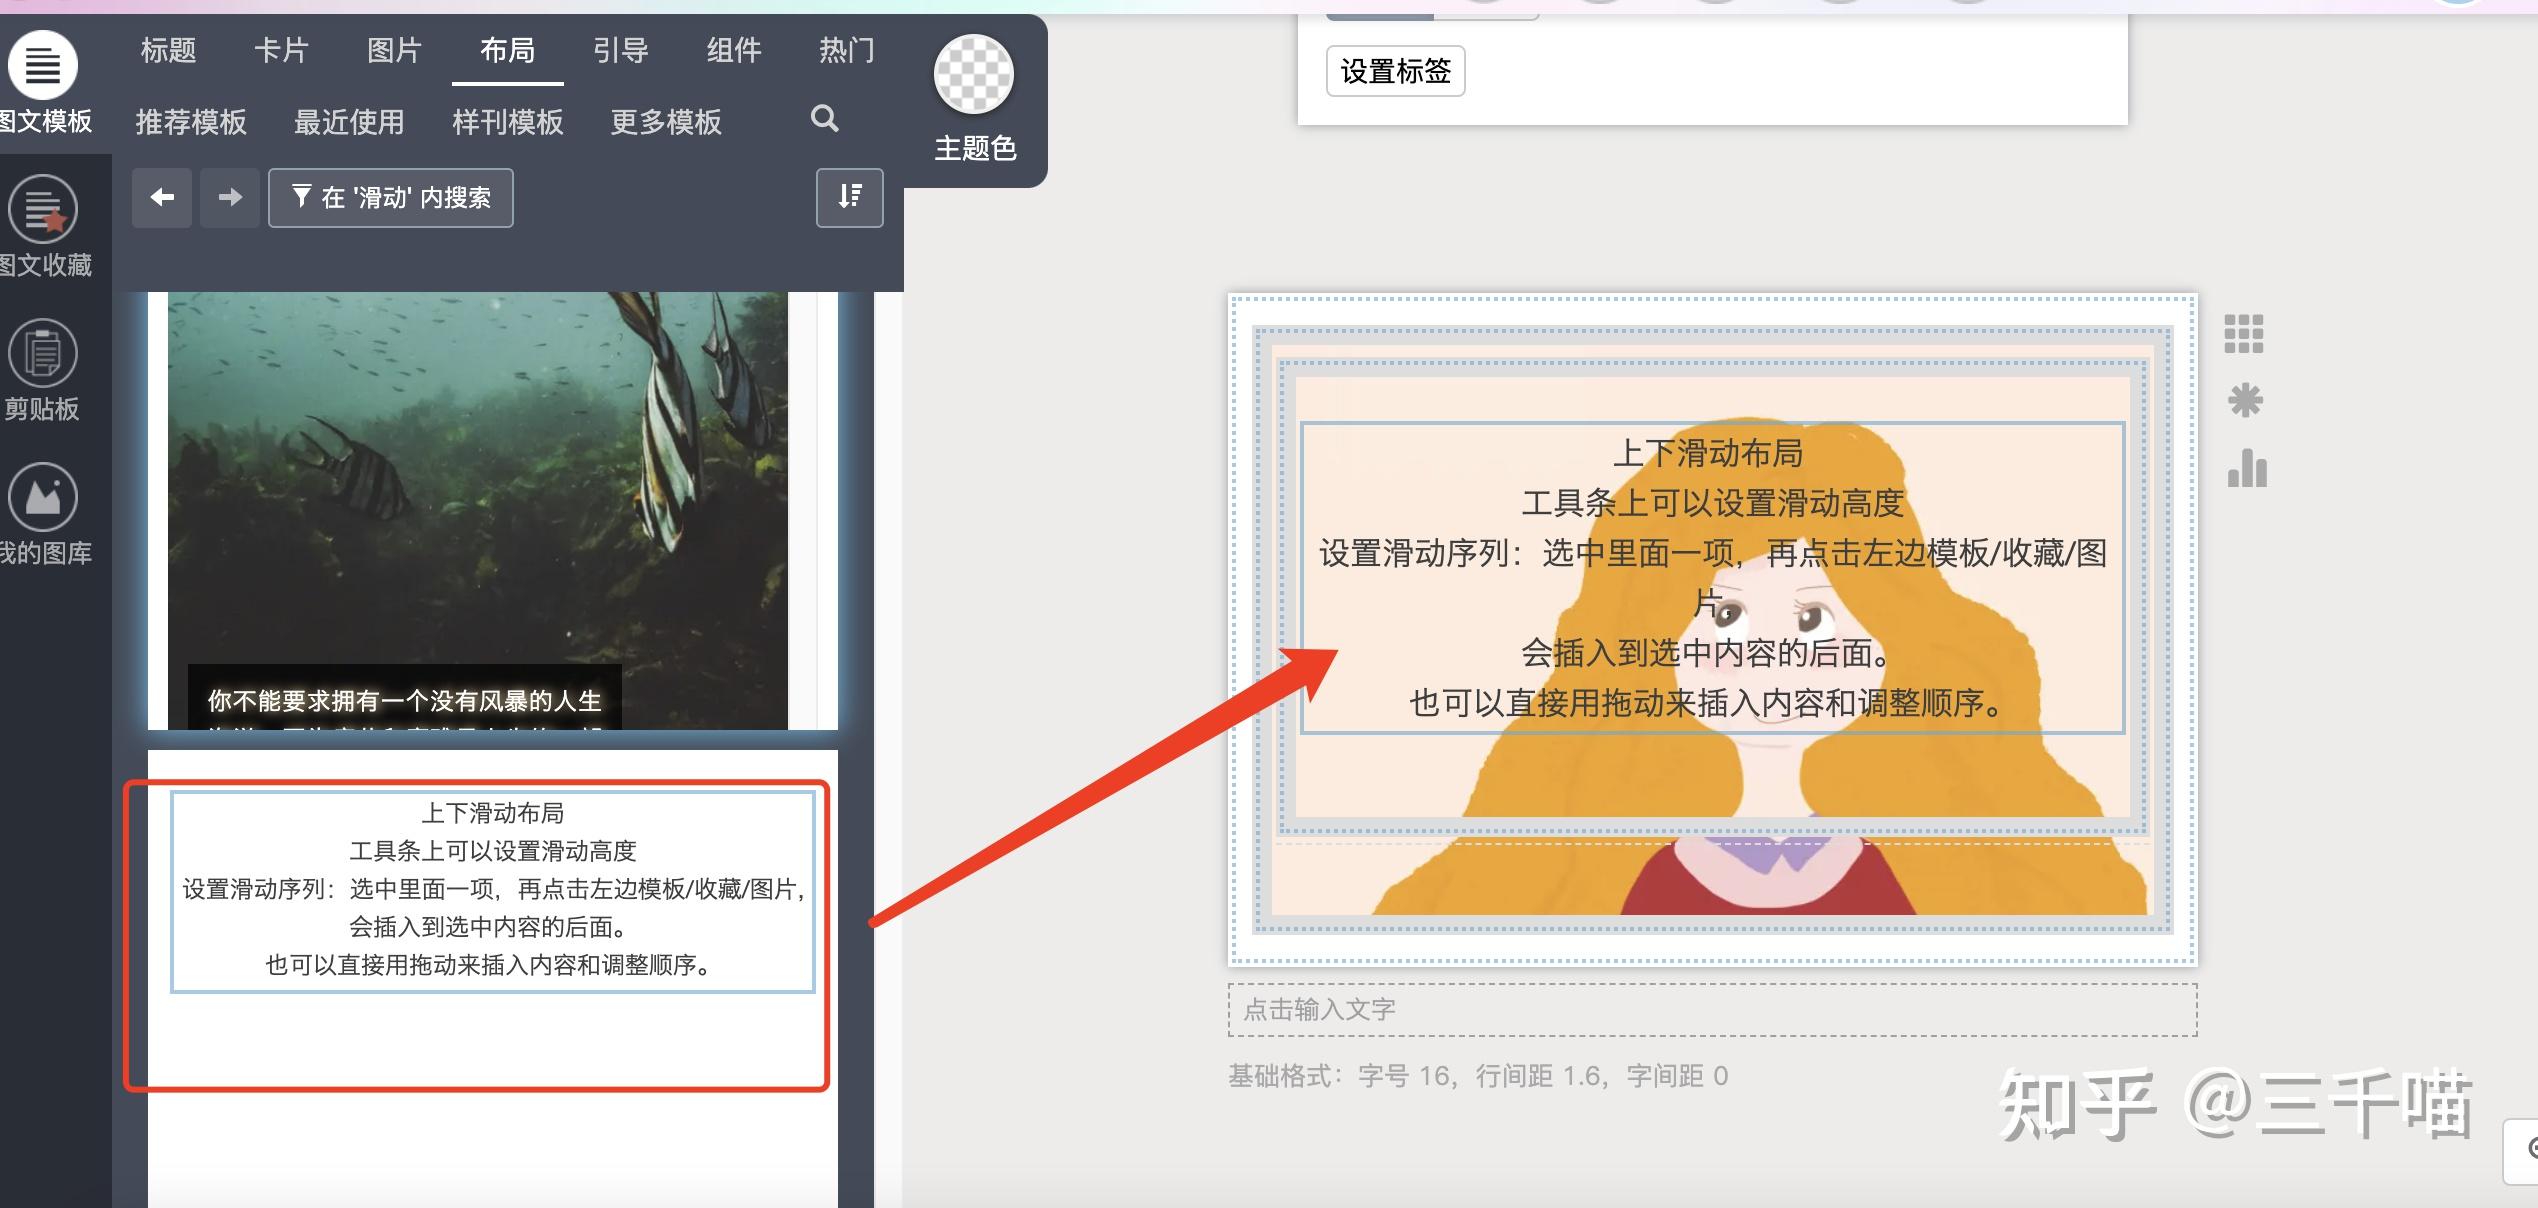Viewport: 2538px width, 1208px height.
Task: Switch to the 卡片 tab
Action: coord(281,50)
